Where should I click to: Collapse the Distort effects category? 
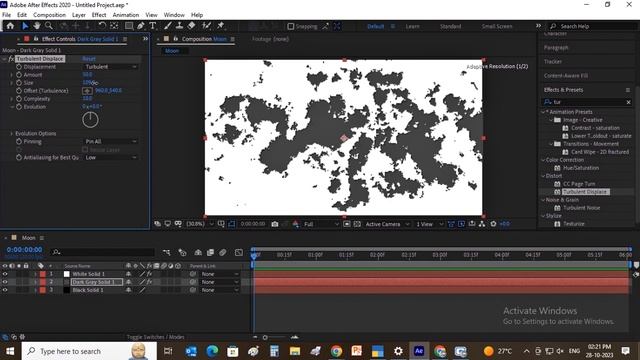(x=543, y=176)
